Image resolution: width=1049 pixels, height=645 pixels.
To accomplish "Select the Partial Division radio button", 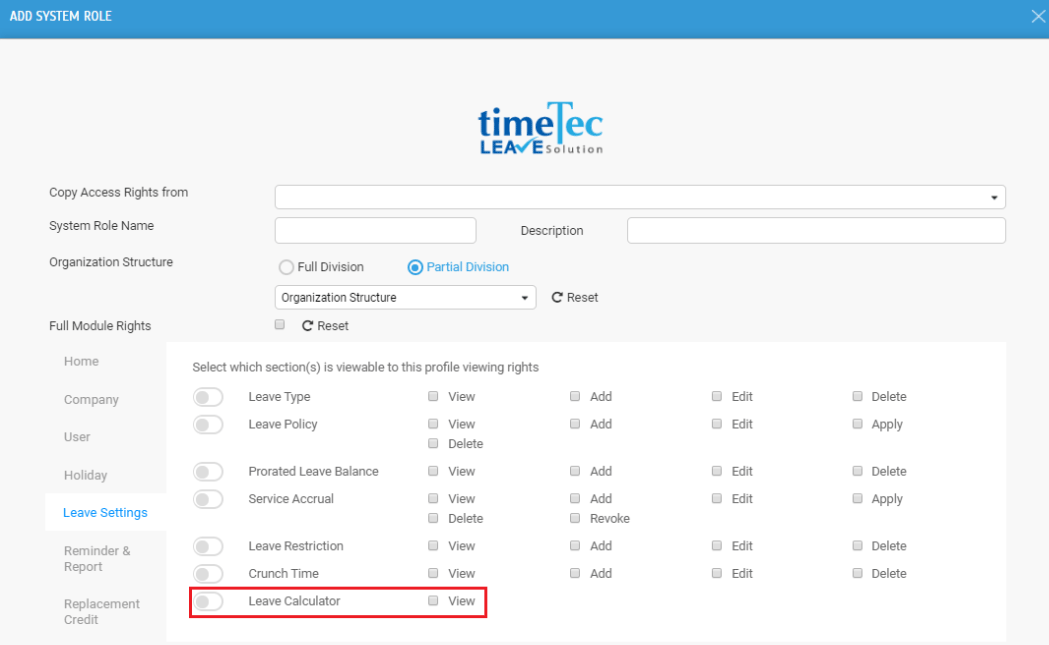I will (415, 267).
